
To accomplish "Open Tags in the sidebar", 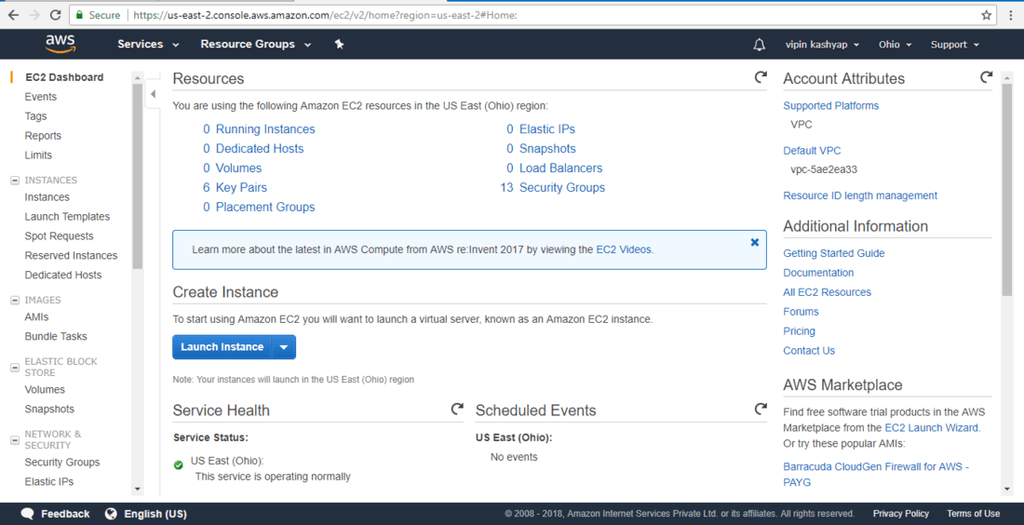I will 35,116.
